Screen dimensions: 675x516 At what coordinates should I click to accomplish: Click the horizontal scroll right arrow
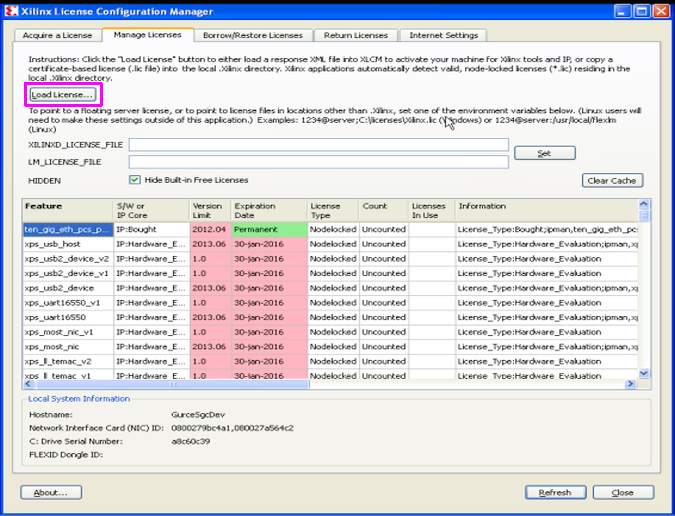tap(630, 383)
